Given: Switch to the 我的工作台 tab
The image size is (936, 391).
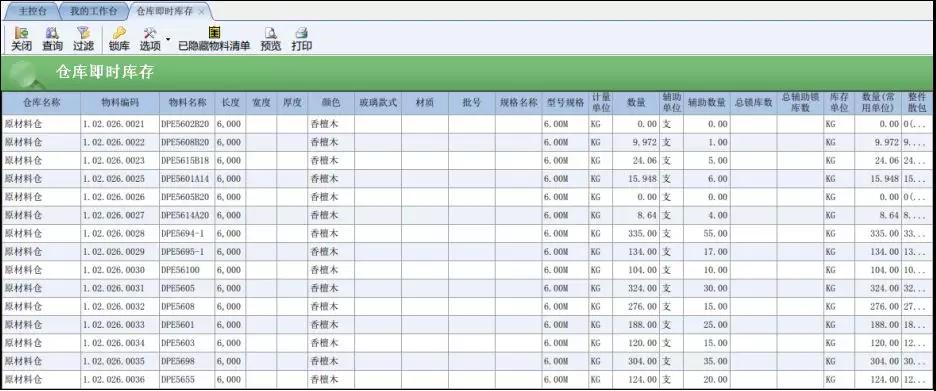Looking at the screenshot, I should [x=94, y=11].
